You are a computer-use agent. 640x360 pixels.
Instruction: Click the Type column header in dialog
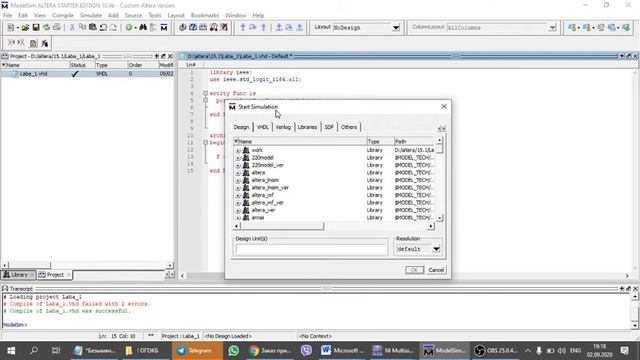pyautogui.click(x=380, y=141)
